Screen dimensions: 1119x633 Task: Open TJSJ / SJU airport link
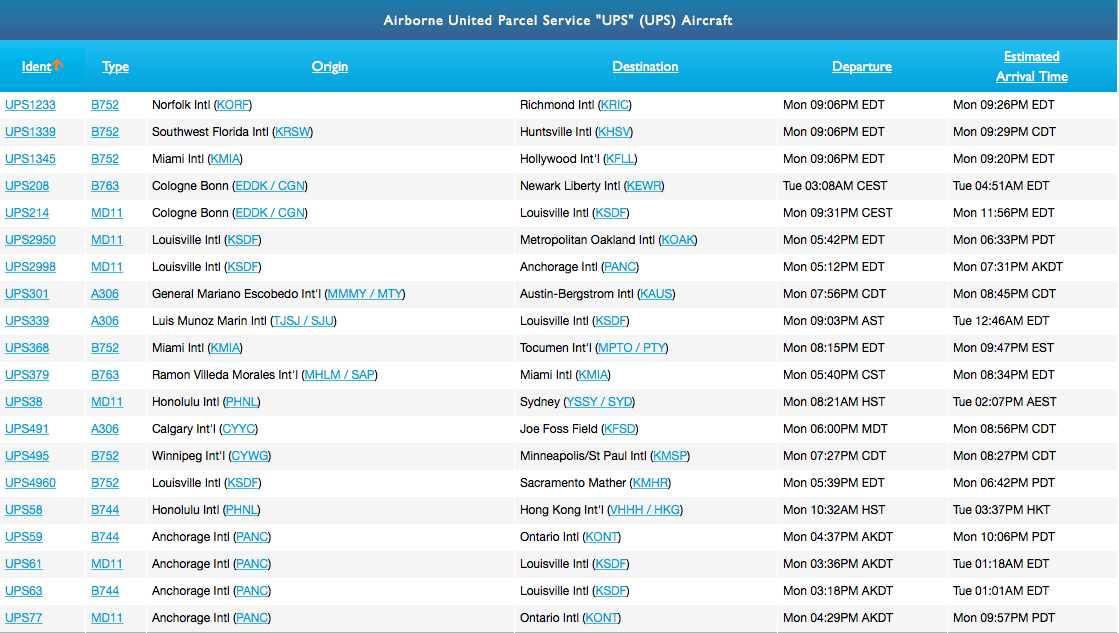tap(303, 321)
